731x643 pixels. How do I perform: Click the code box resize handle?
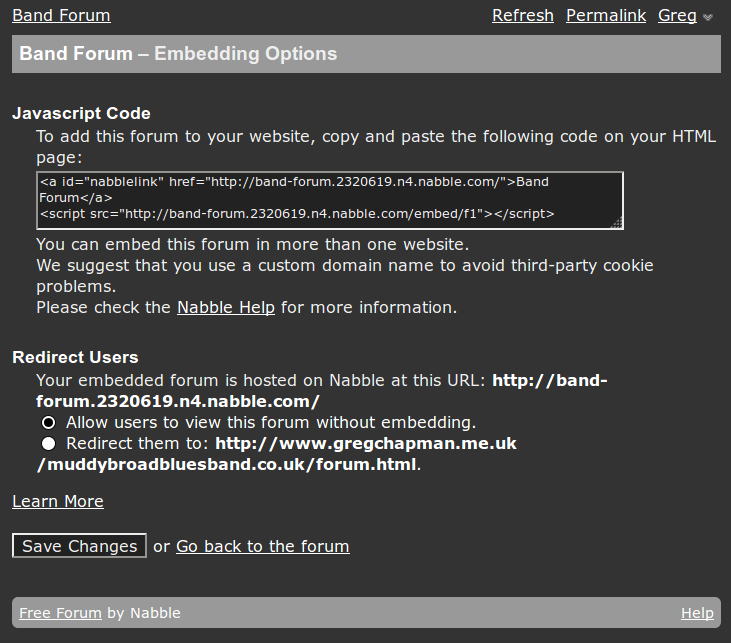(x=617, y=223)
